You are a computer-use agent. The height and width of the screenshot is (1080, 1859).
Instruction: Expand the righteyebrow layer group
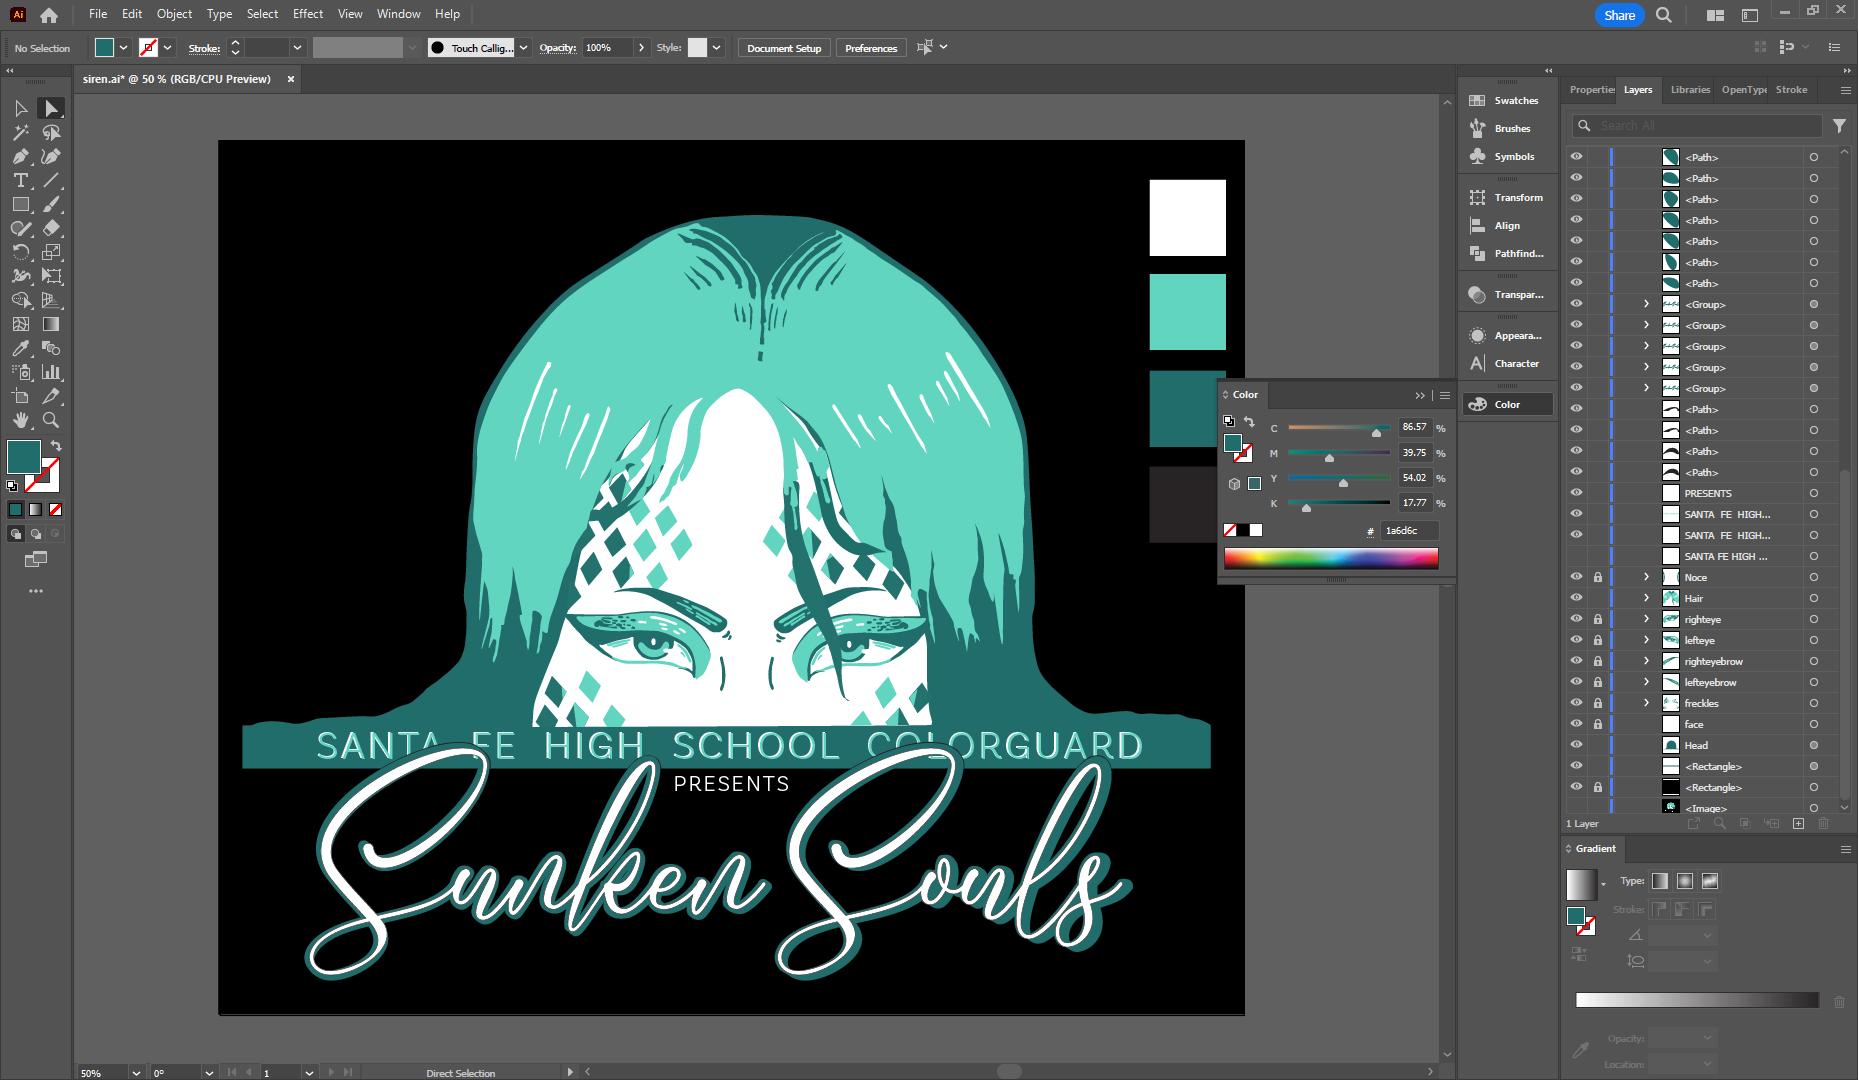pos(1646,661)
